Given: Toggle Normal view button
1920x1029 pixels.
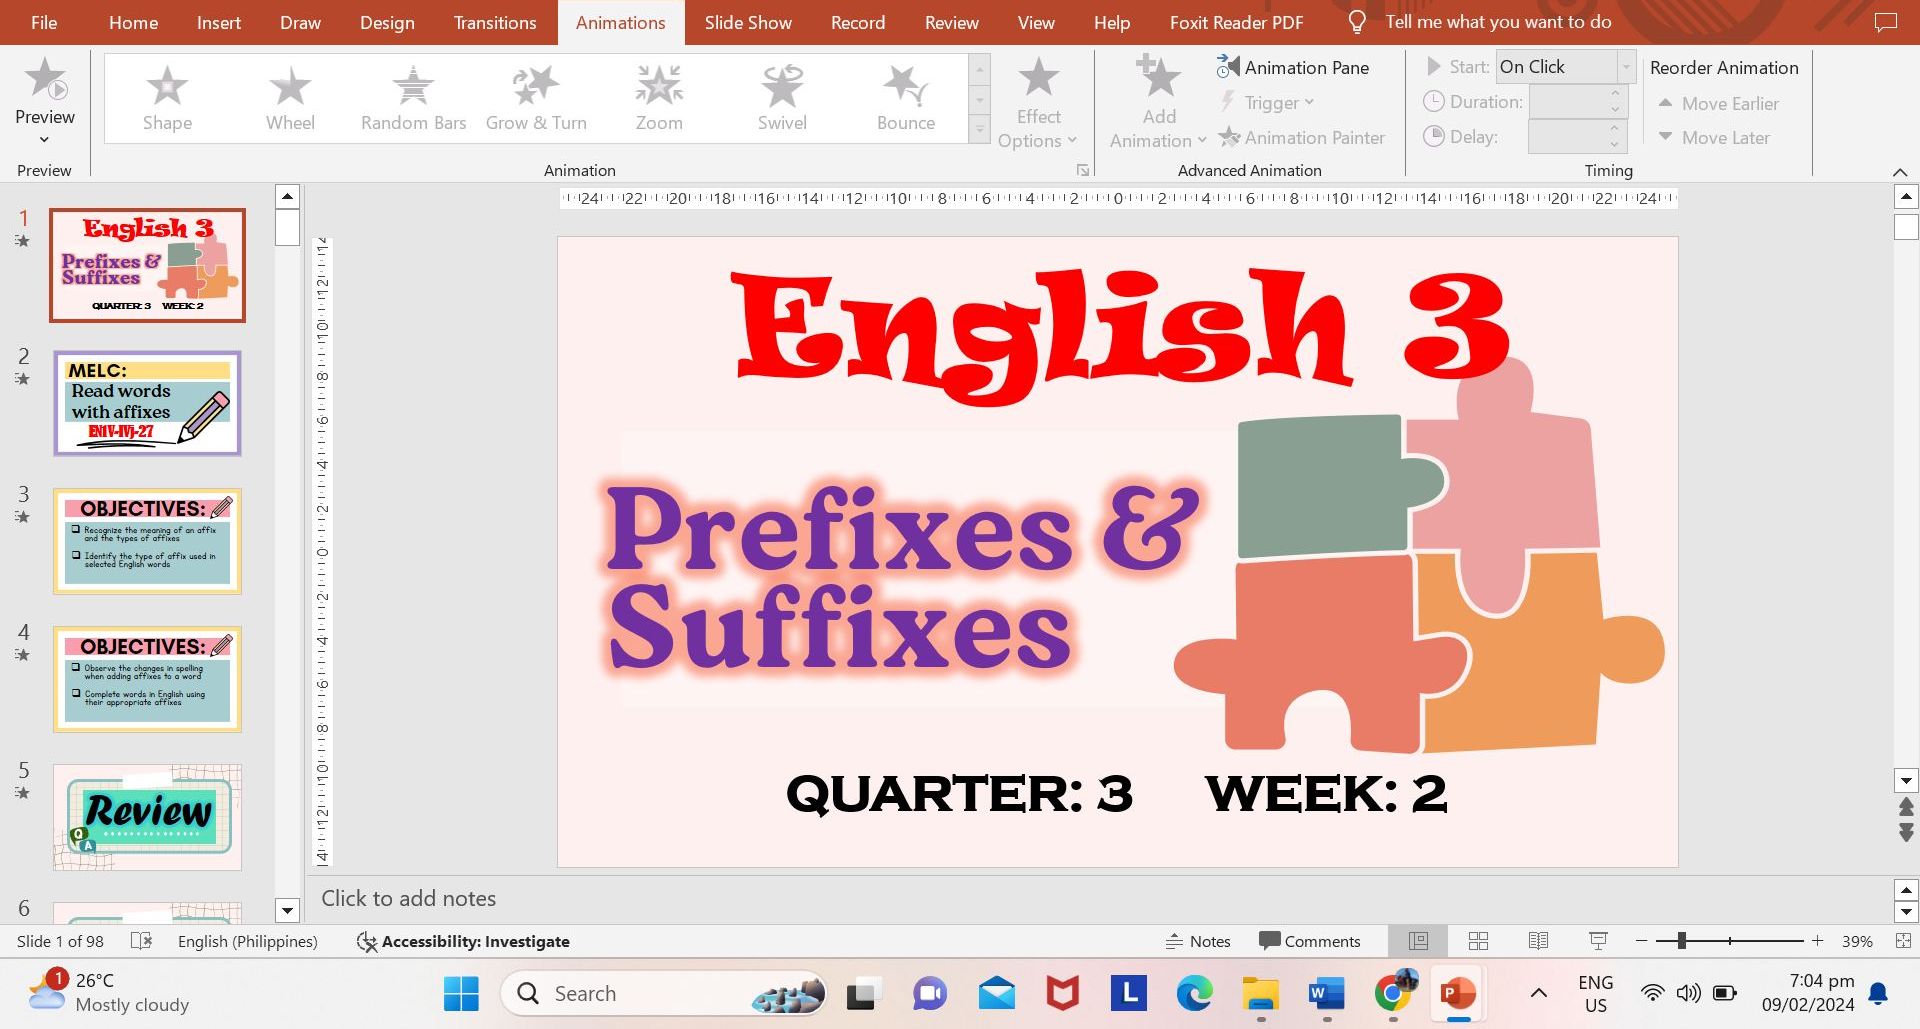Looking at the screenshot, I should 1418,941.
